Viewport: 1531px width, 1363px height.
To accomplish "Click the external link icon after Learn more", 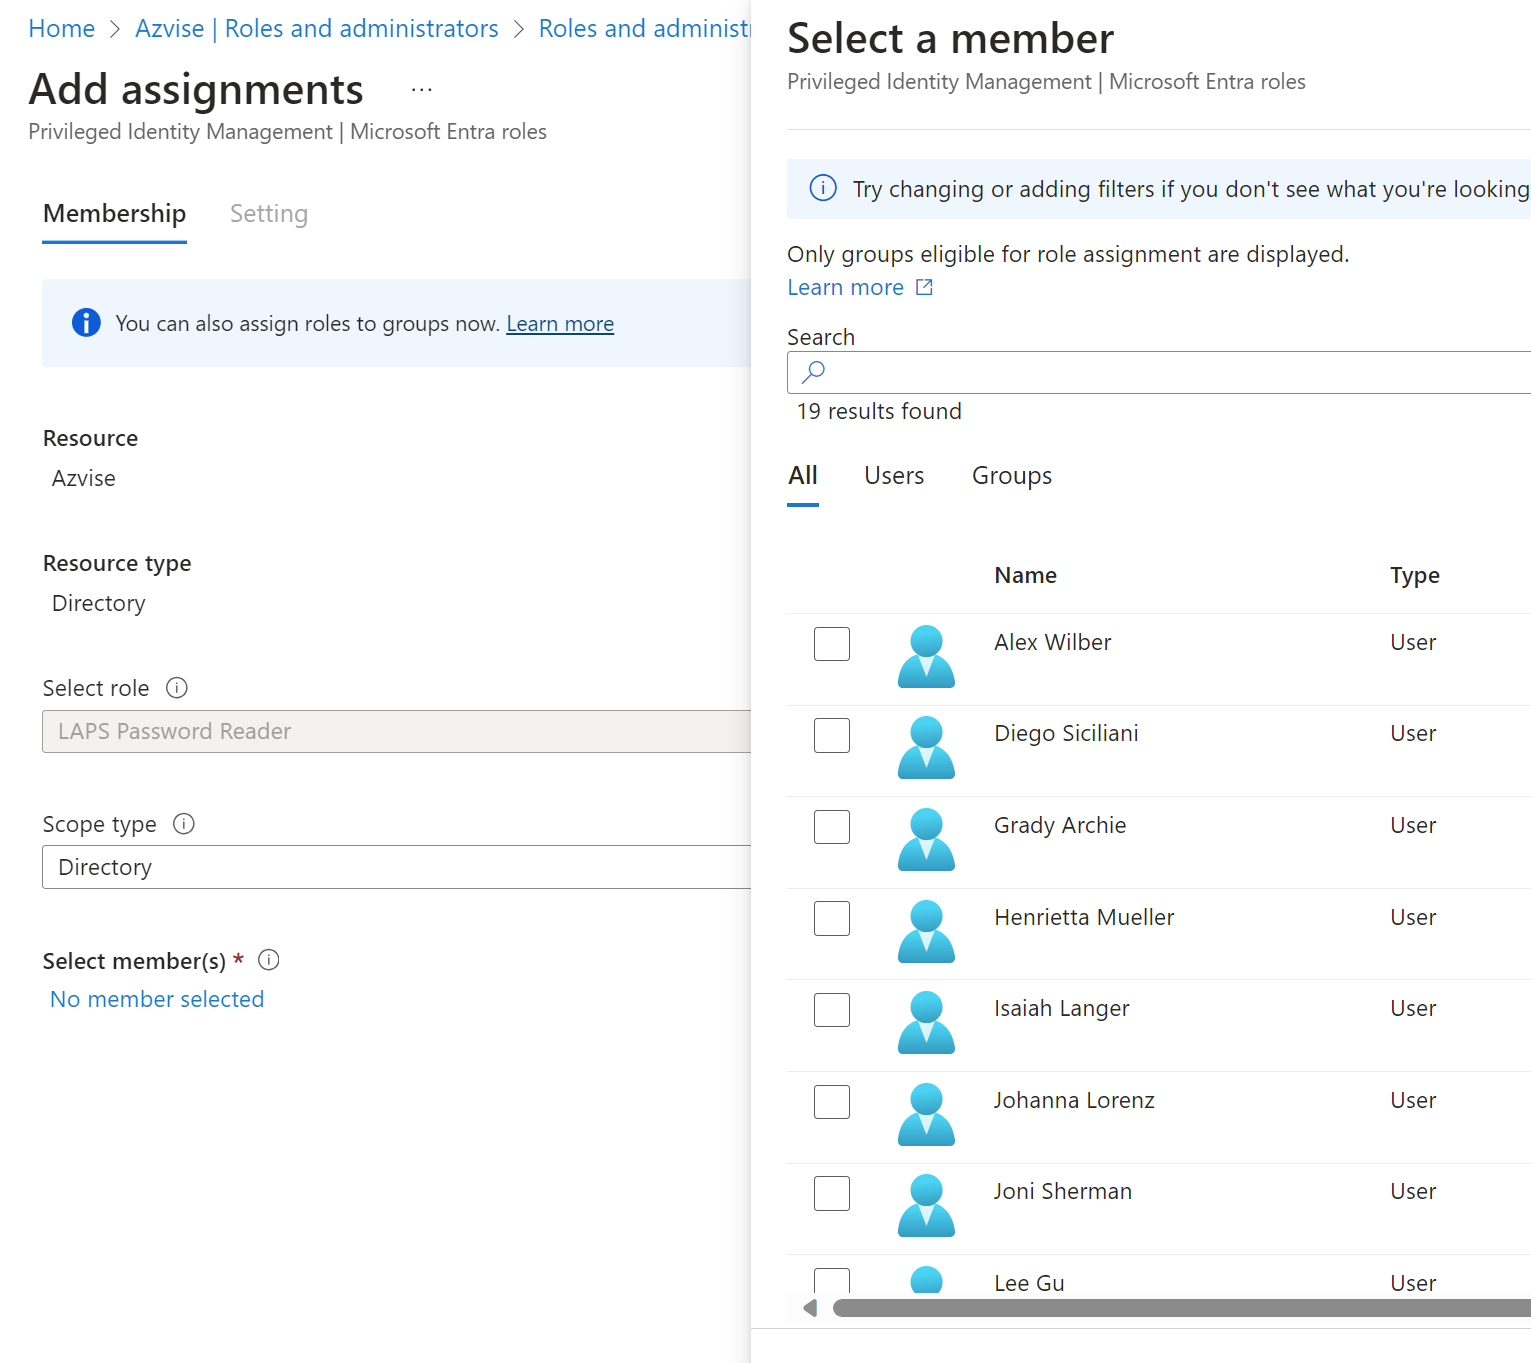I will pyautogui.click(x=923, y=287).
